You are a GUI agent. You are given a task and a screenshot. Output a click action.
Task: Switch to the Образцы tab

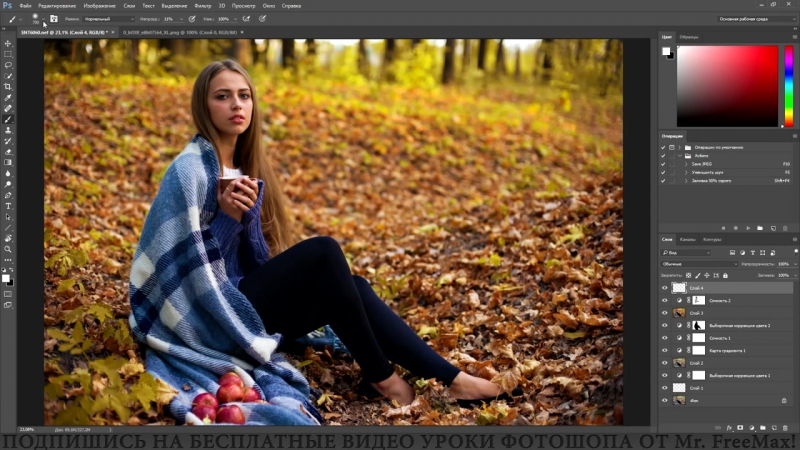689,37
